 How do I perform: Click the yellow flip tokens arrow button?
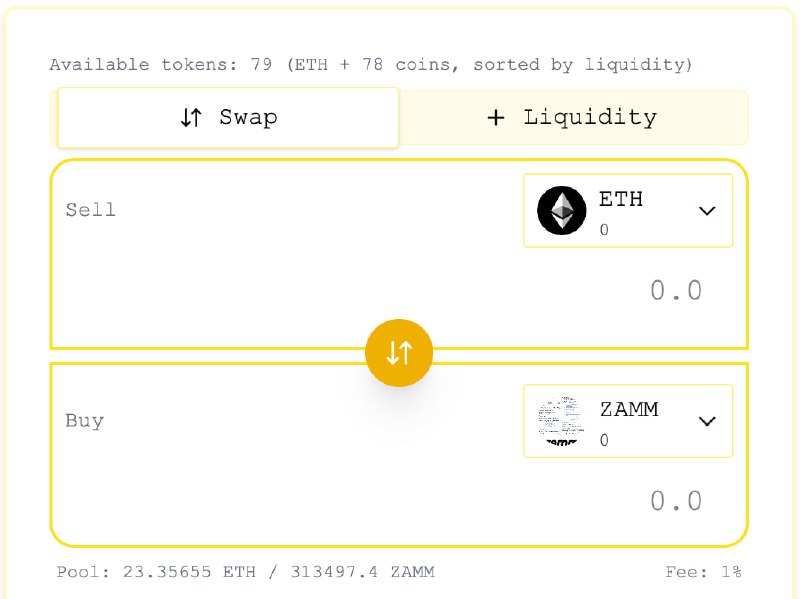399,353
